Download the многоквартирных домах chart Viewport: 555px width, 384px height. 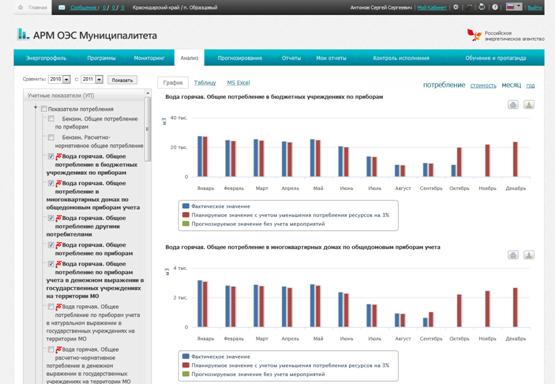click(529, 254)
